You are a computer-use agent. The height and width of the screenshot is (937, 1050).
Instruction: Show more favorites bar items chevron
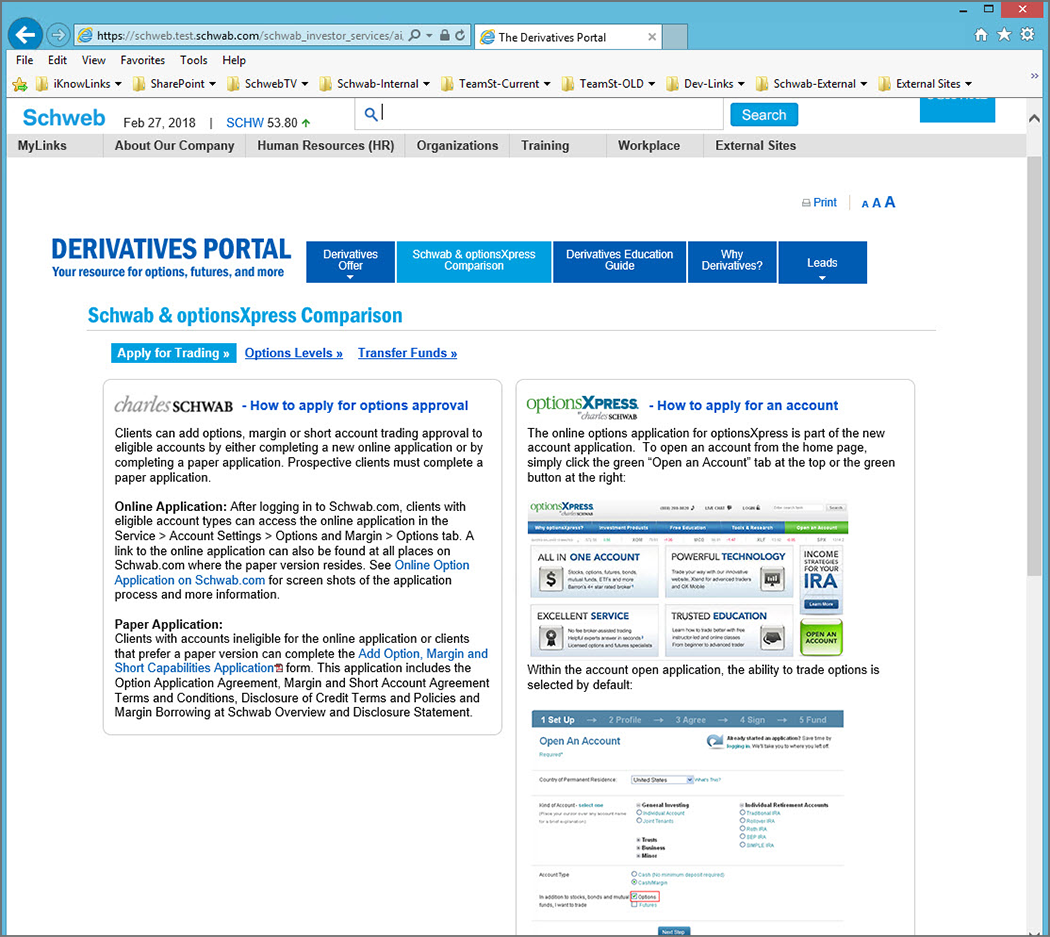point(1034,76)
